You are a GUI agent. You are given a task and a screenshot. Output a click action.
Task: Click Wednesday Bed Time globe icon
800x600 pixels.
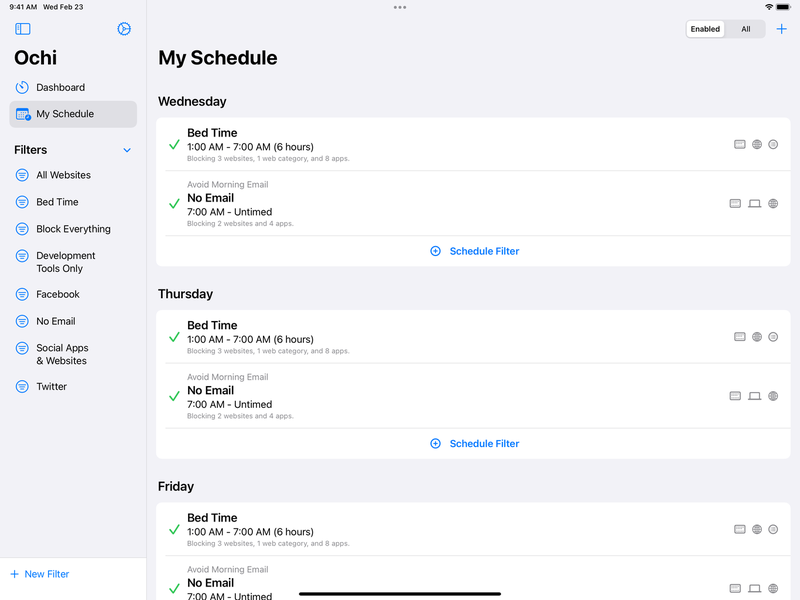click(757, 145)
